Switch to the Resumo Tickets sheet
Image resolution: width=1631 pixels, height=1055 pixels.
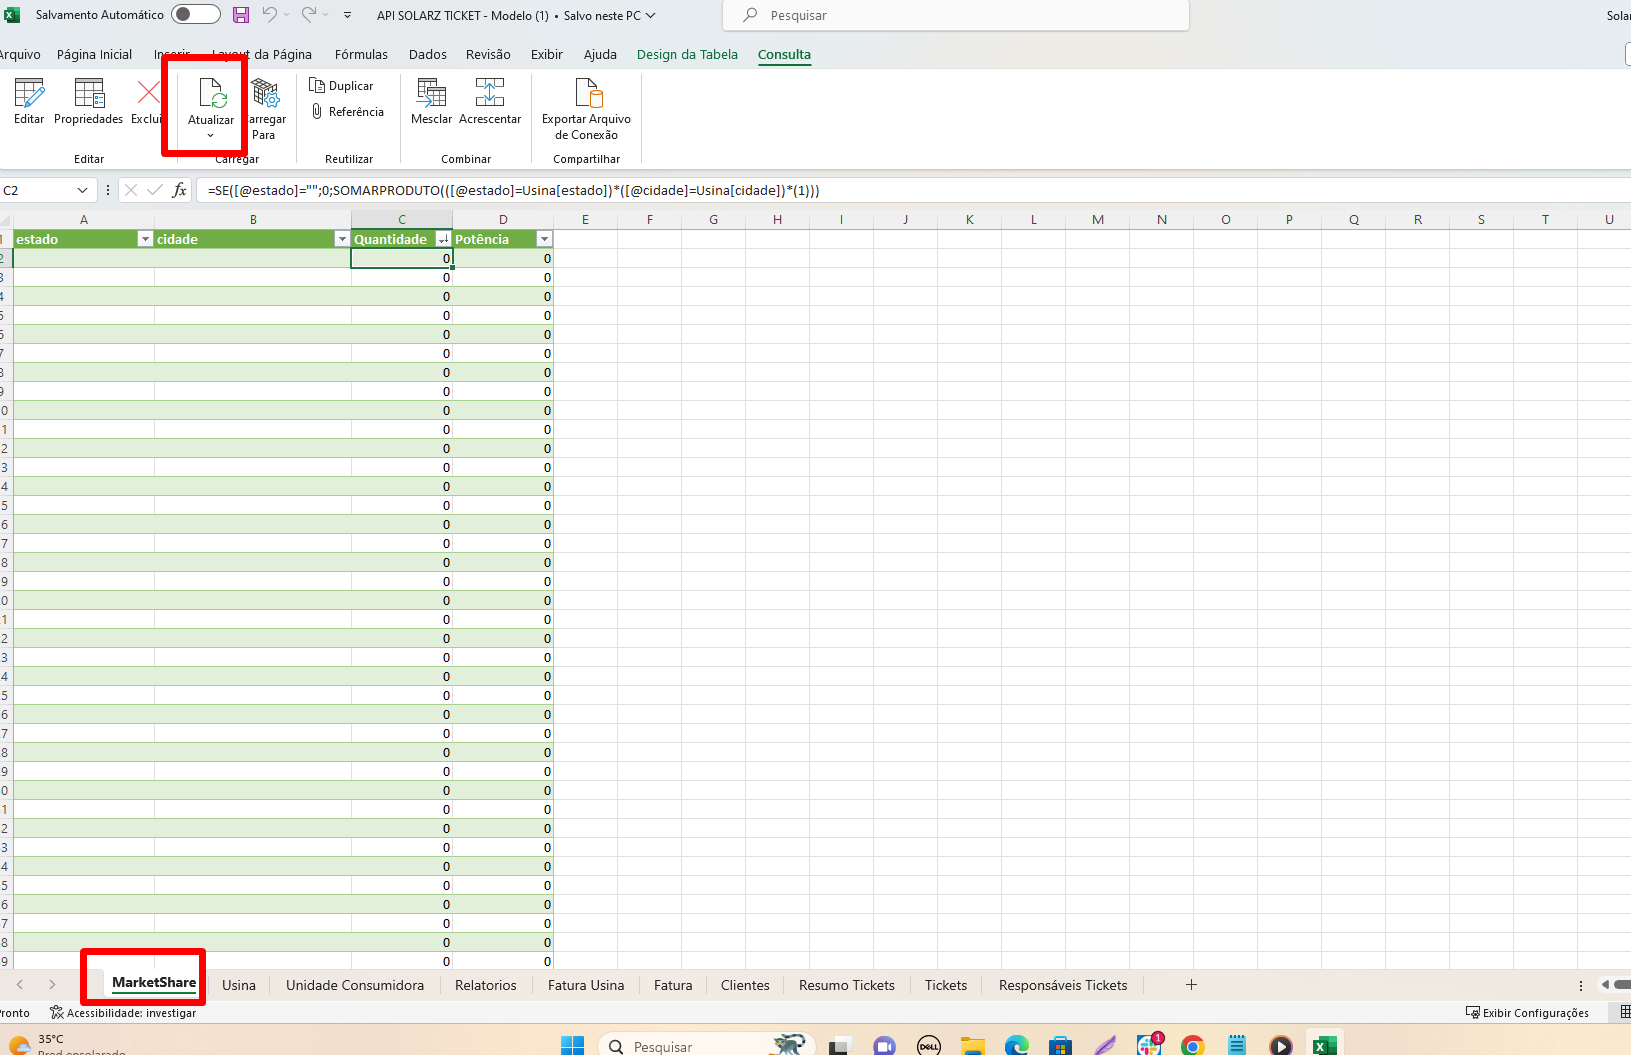pyautogui.click(x=846, y=985)
